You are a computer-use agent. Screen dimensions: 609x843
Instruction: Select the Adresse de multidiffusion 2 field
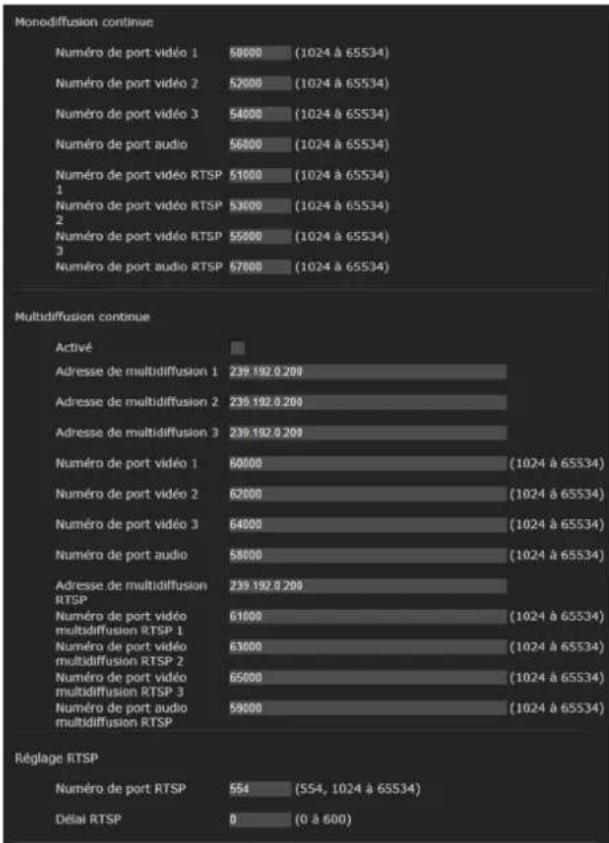368,402
